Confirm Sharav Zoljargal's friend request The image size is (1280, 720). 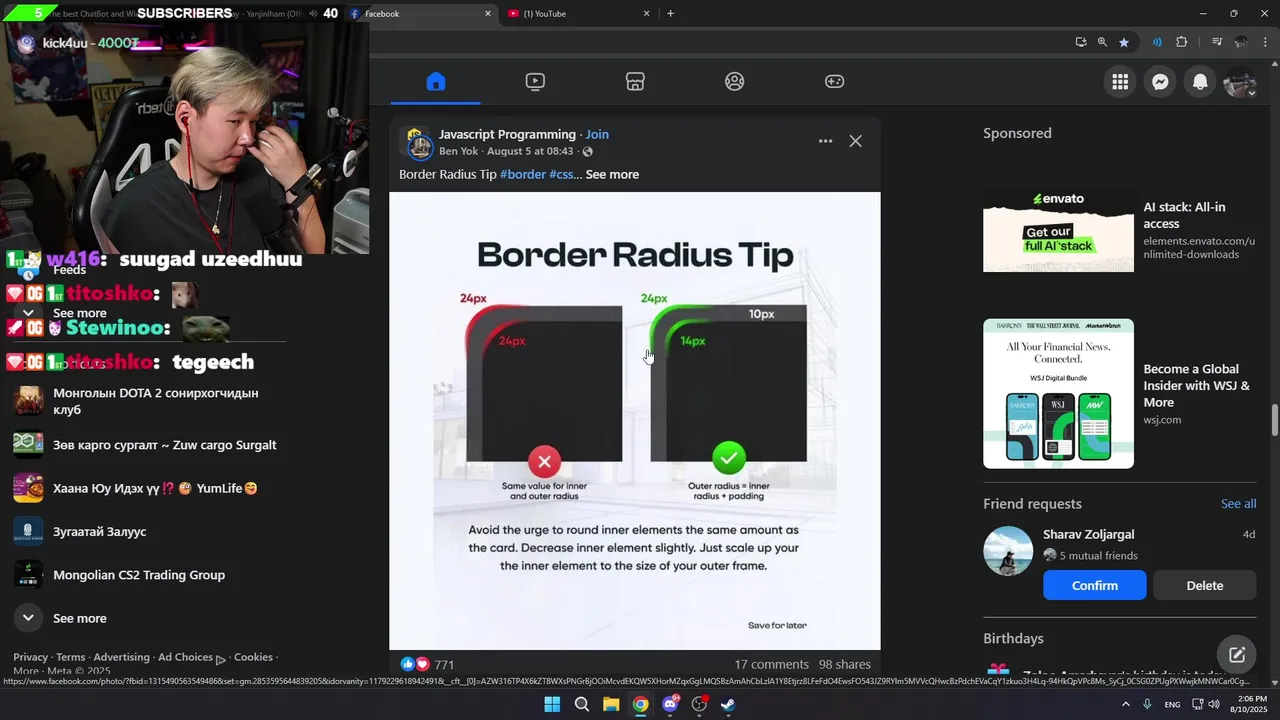[1095, 585]
